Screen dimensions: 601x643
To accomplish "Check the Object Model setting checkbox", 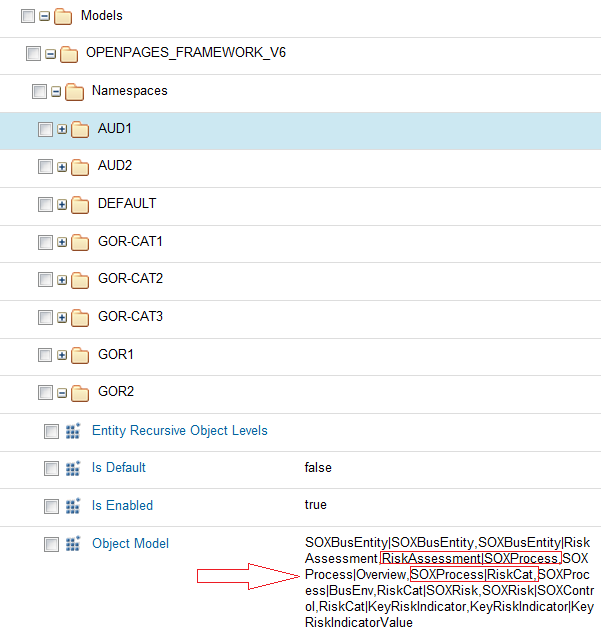I will (51, 544).
